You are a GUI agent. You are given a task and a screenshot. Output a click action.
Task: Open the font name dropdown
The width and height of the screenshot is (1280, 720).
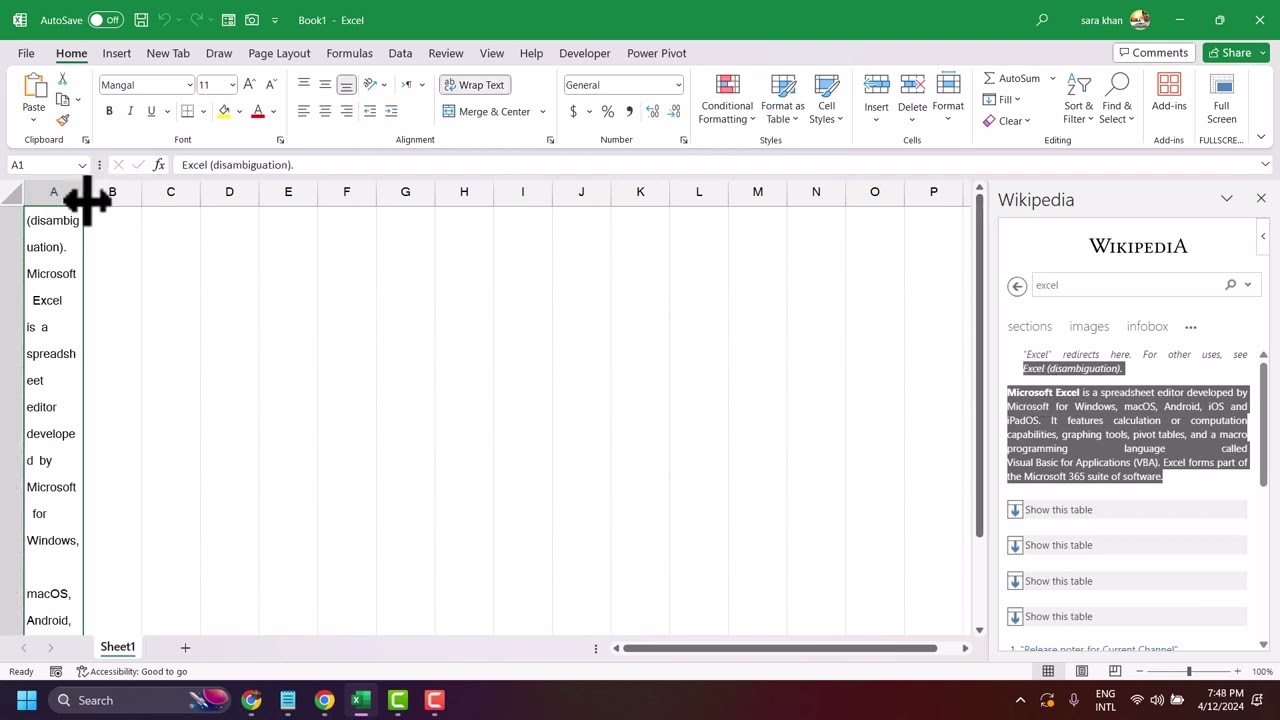click(x=189, y=85)
